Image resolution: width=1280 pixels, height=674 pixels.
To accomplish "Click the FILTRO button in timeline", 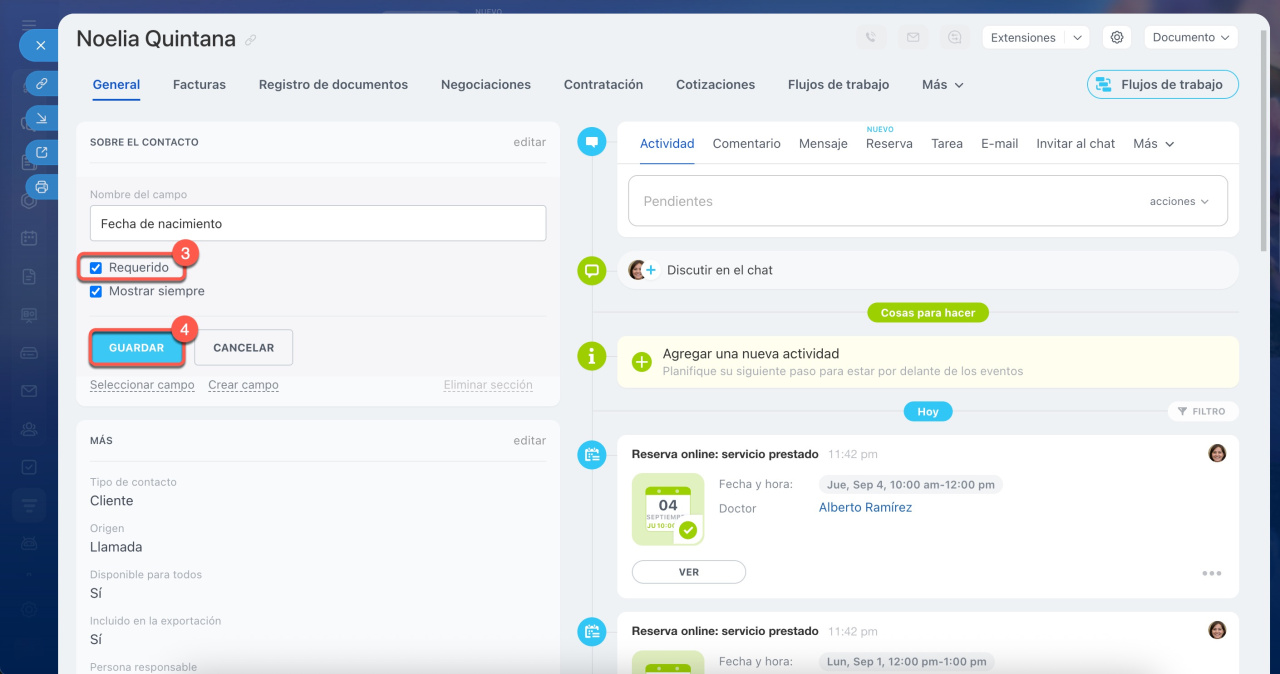I will 1202,411.
